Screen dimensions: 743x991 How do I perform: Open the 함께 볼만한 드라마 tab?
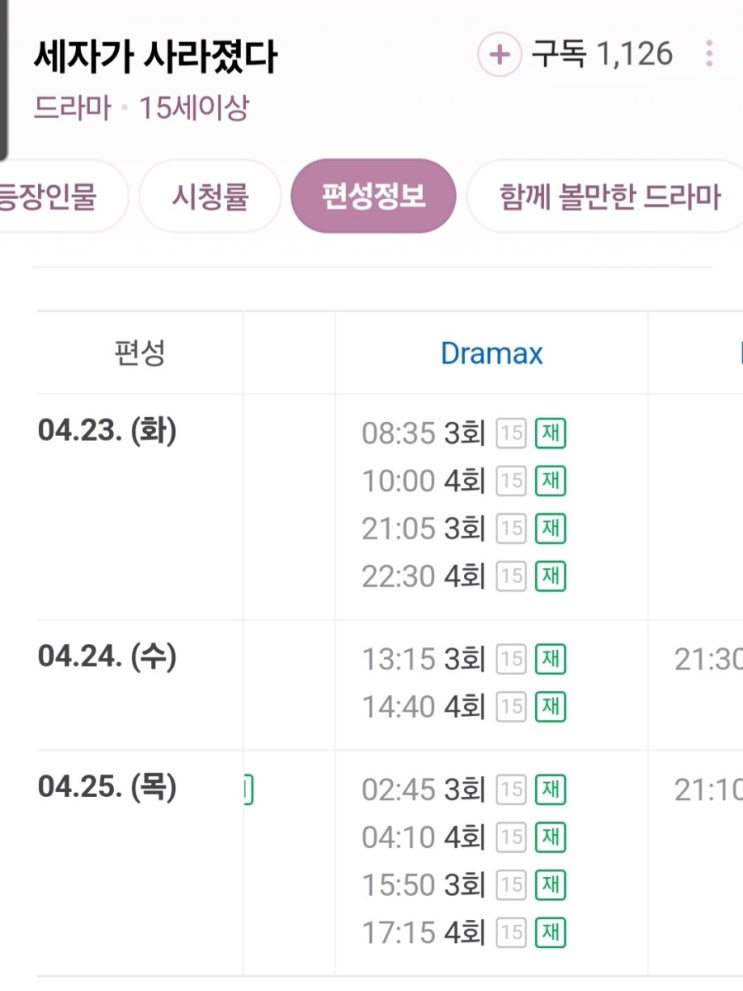[608, 196]
